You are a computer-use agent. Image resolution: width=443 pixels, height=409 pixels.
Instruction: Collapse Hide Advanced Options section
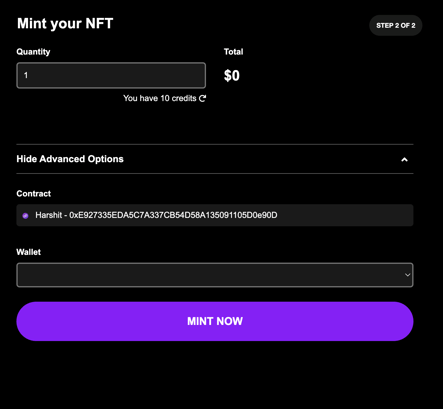click(215, 159)
